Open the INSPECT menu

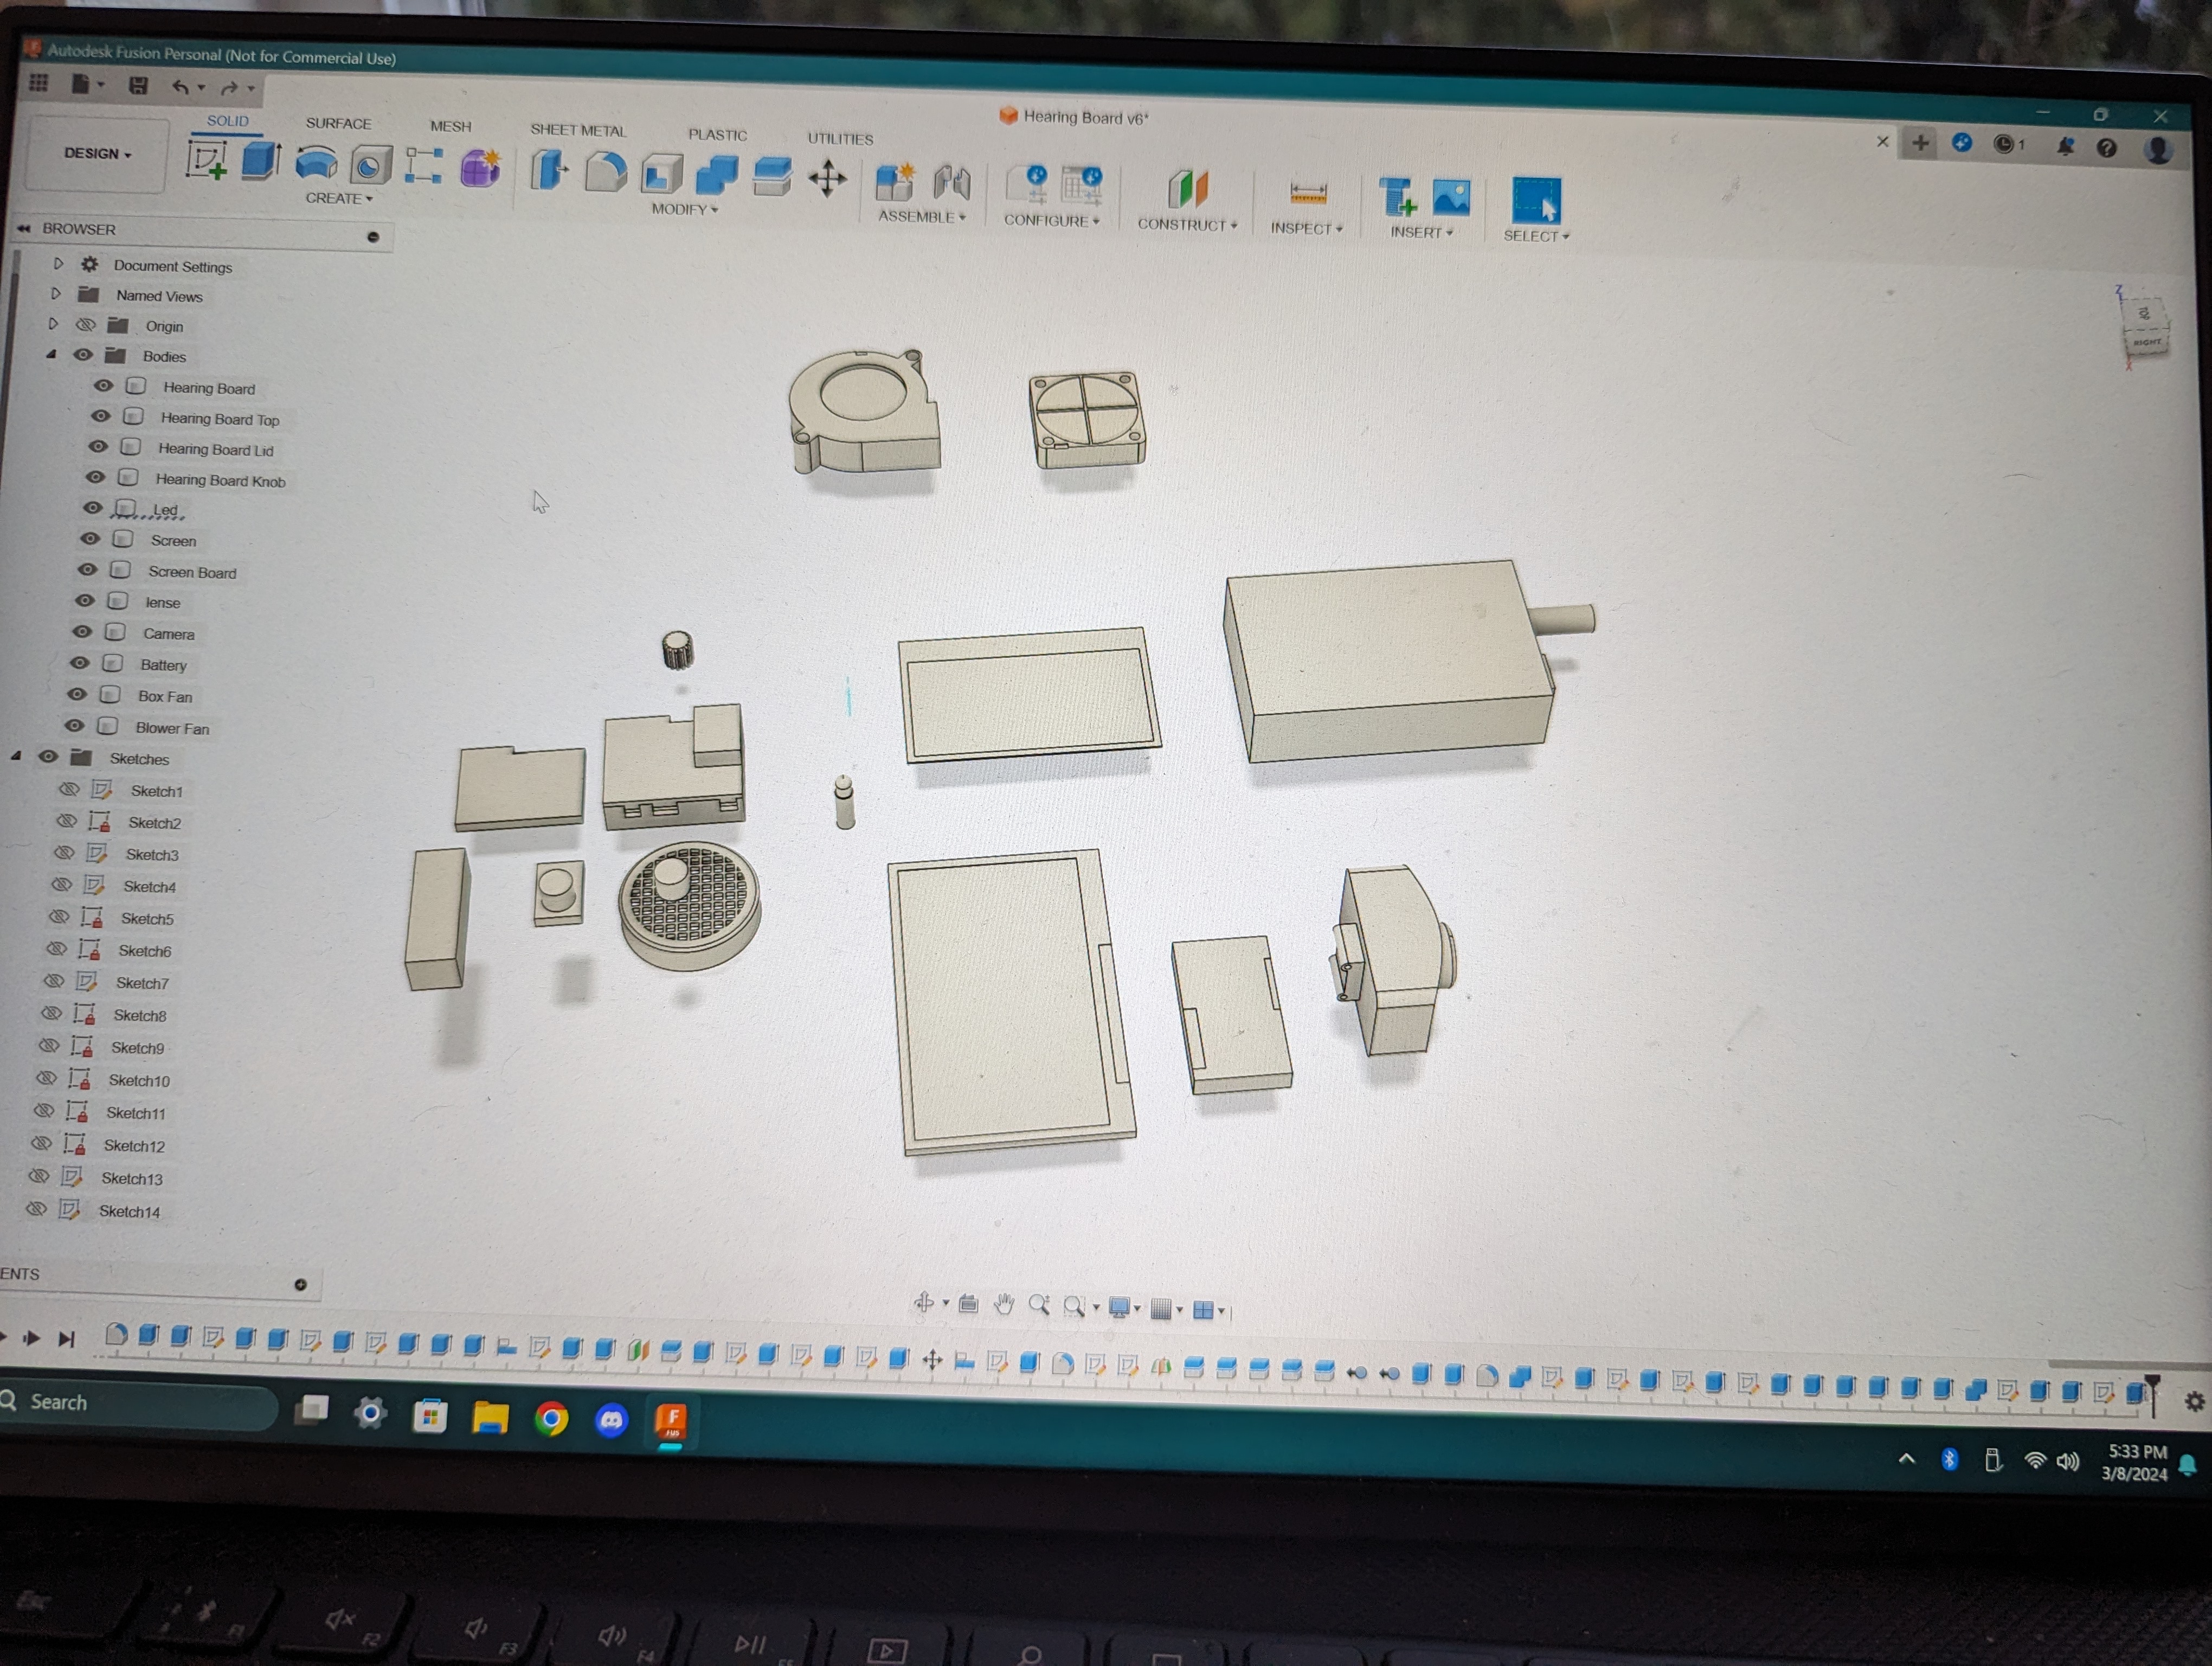1306,229
